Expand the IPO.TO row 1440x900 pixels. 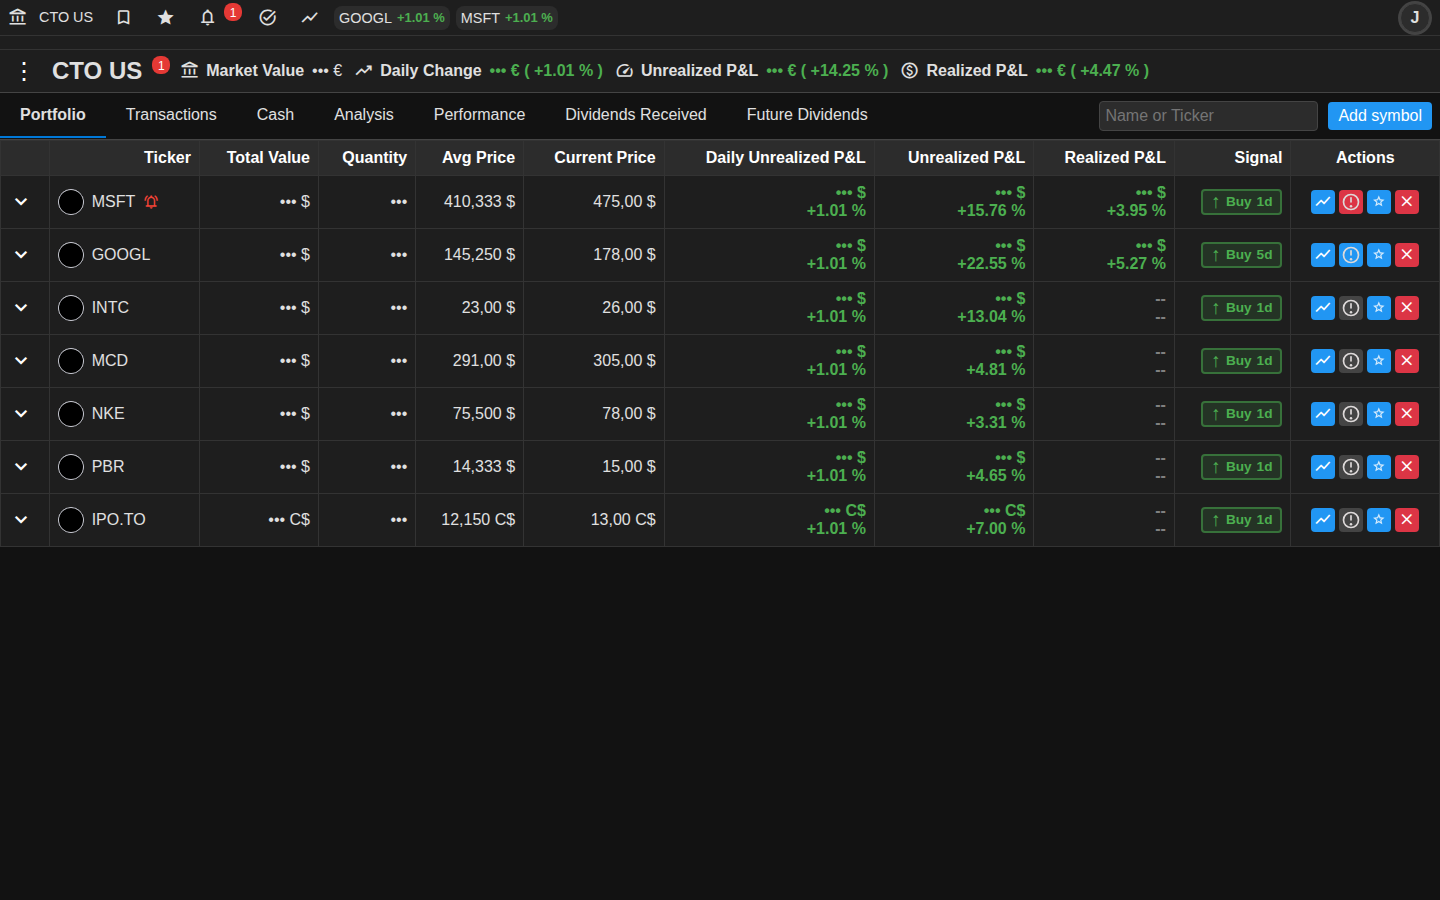pos(21,520)
